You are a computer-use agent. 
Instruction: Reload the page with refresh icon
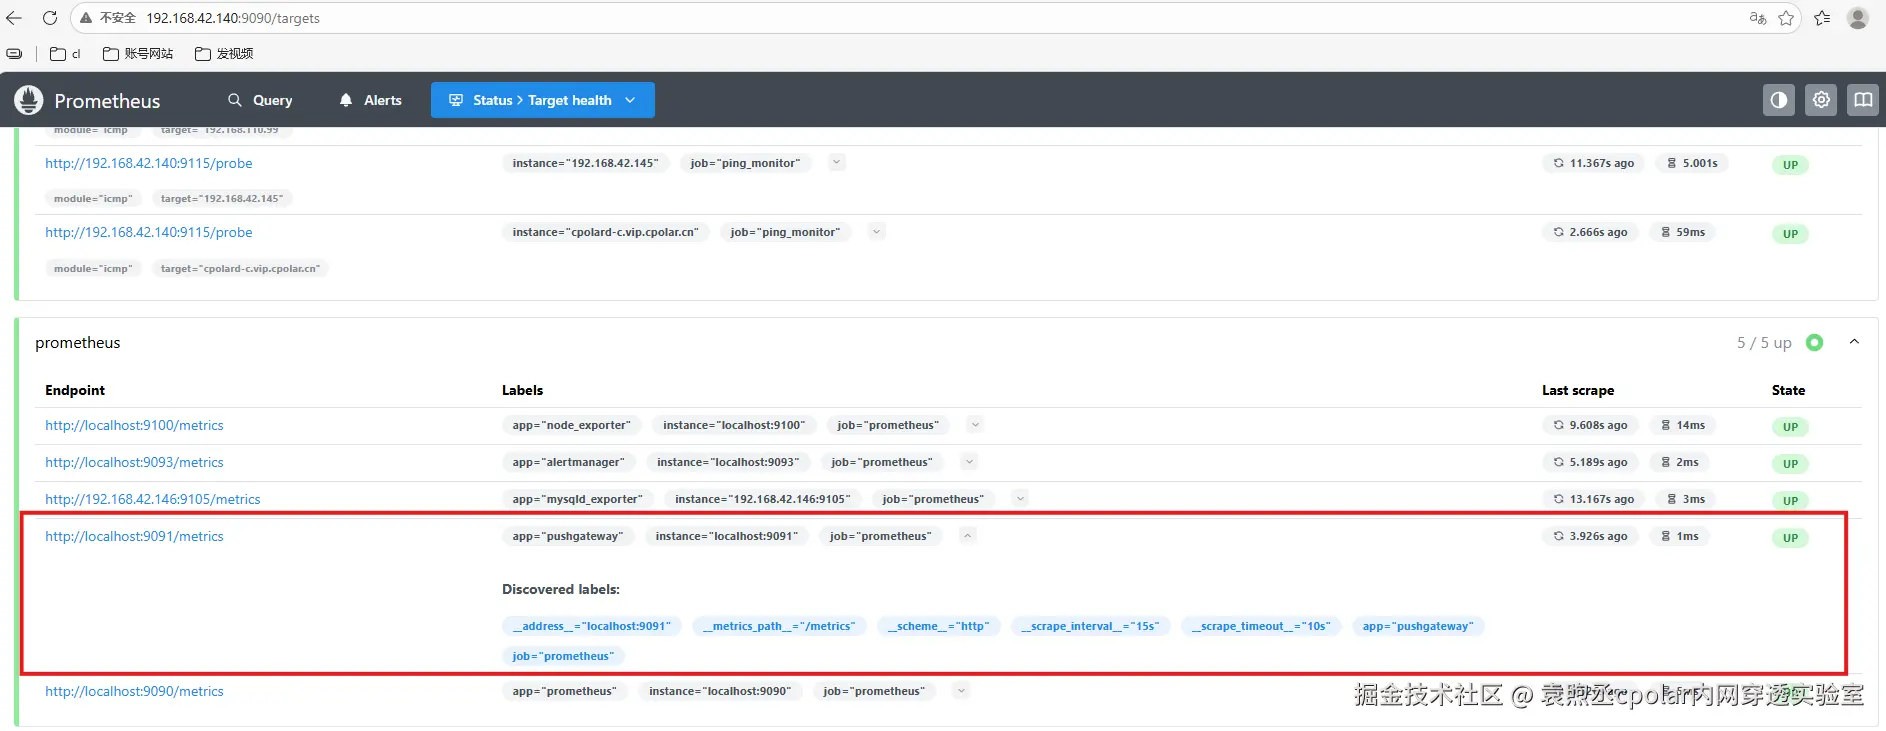coord(49,18)
